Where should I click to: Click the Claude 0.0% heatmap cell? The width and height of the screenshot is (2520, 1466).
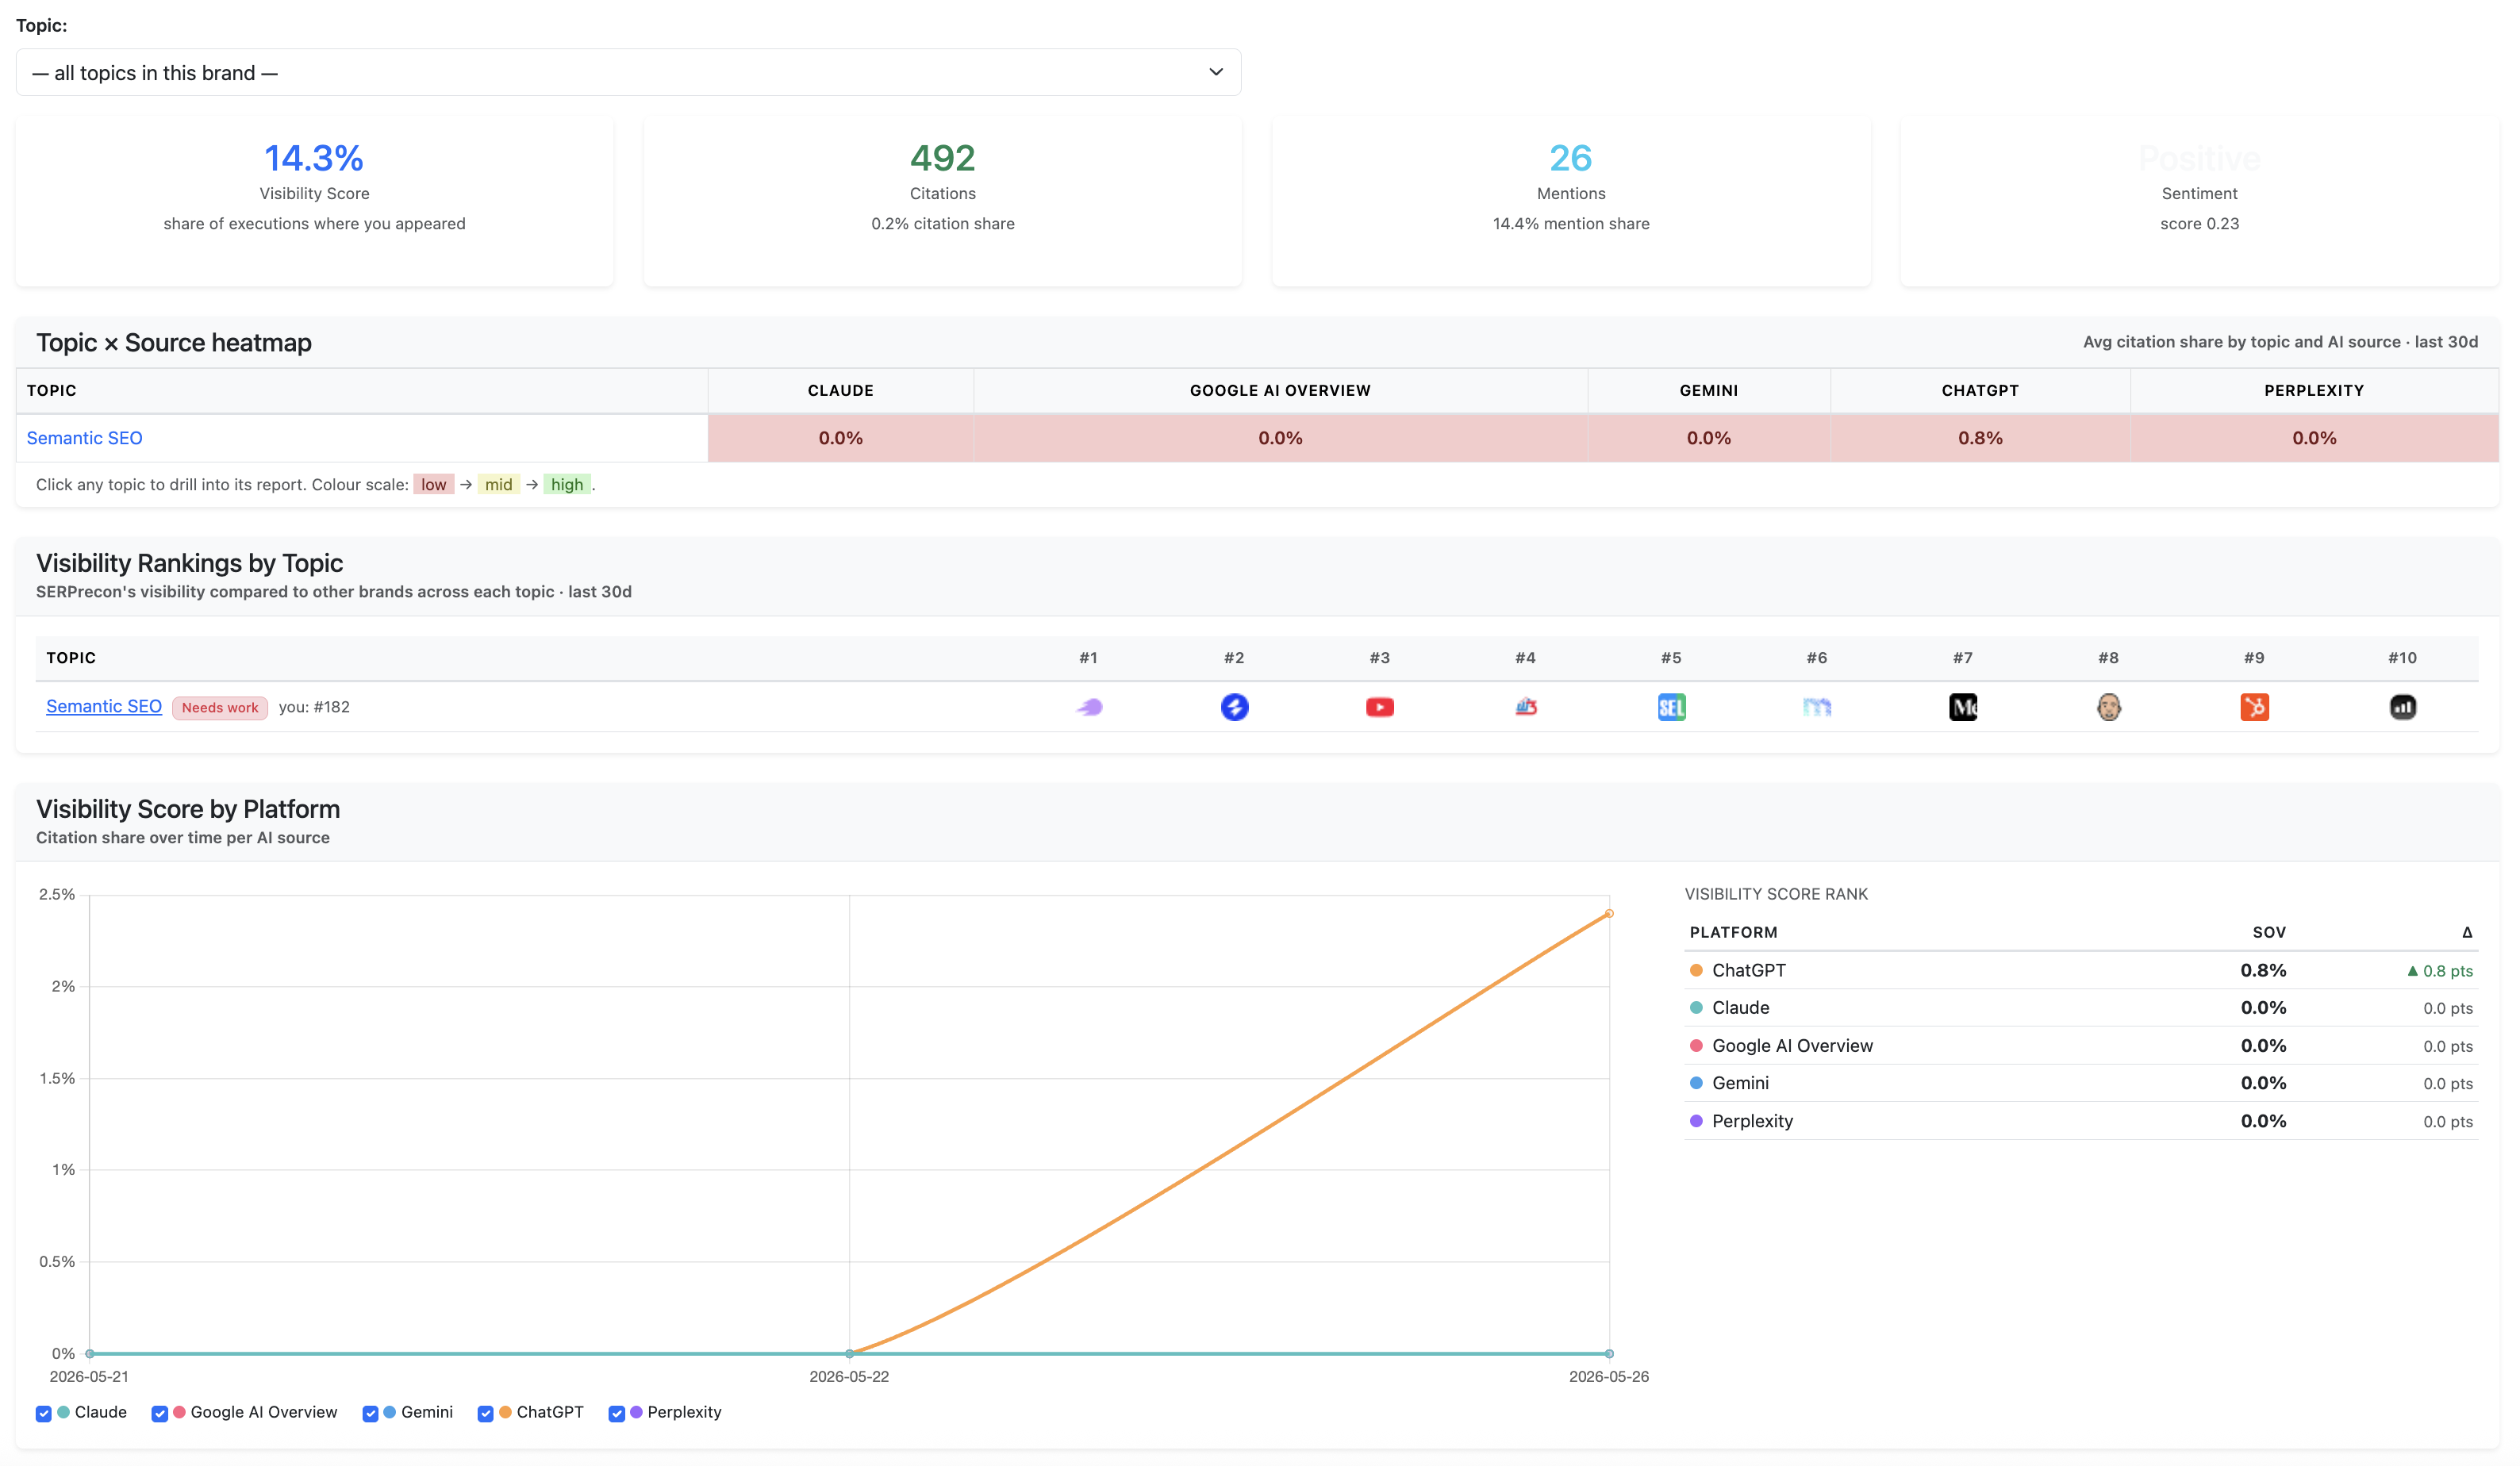840,438
